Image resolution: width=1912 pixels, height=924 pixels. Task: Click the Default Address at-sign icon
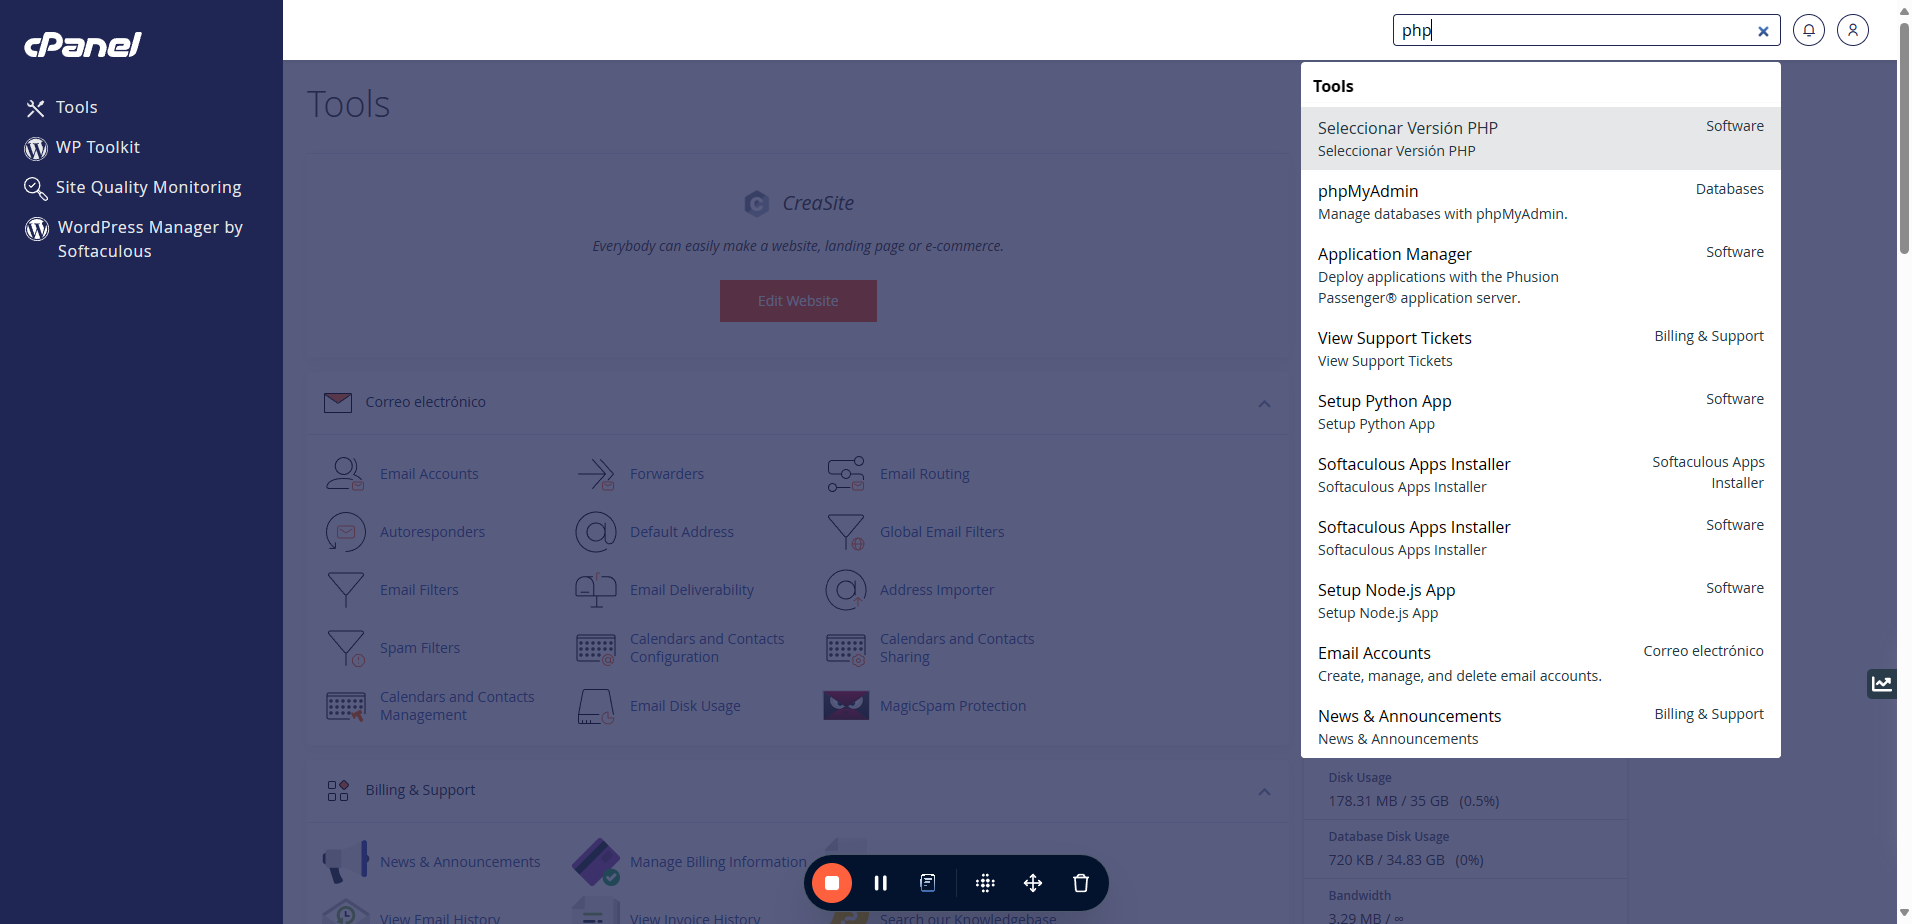point(596,532)
